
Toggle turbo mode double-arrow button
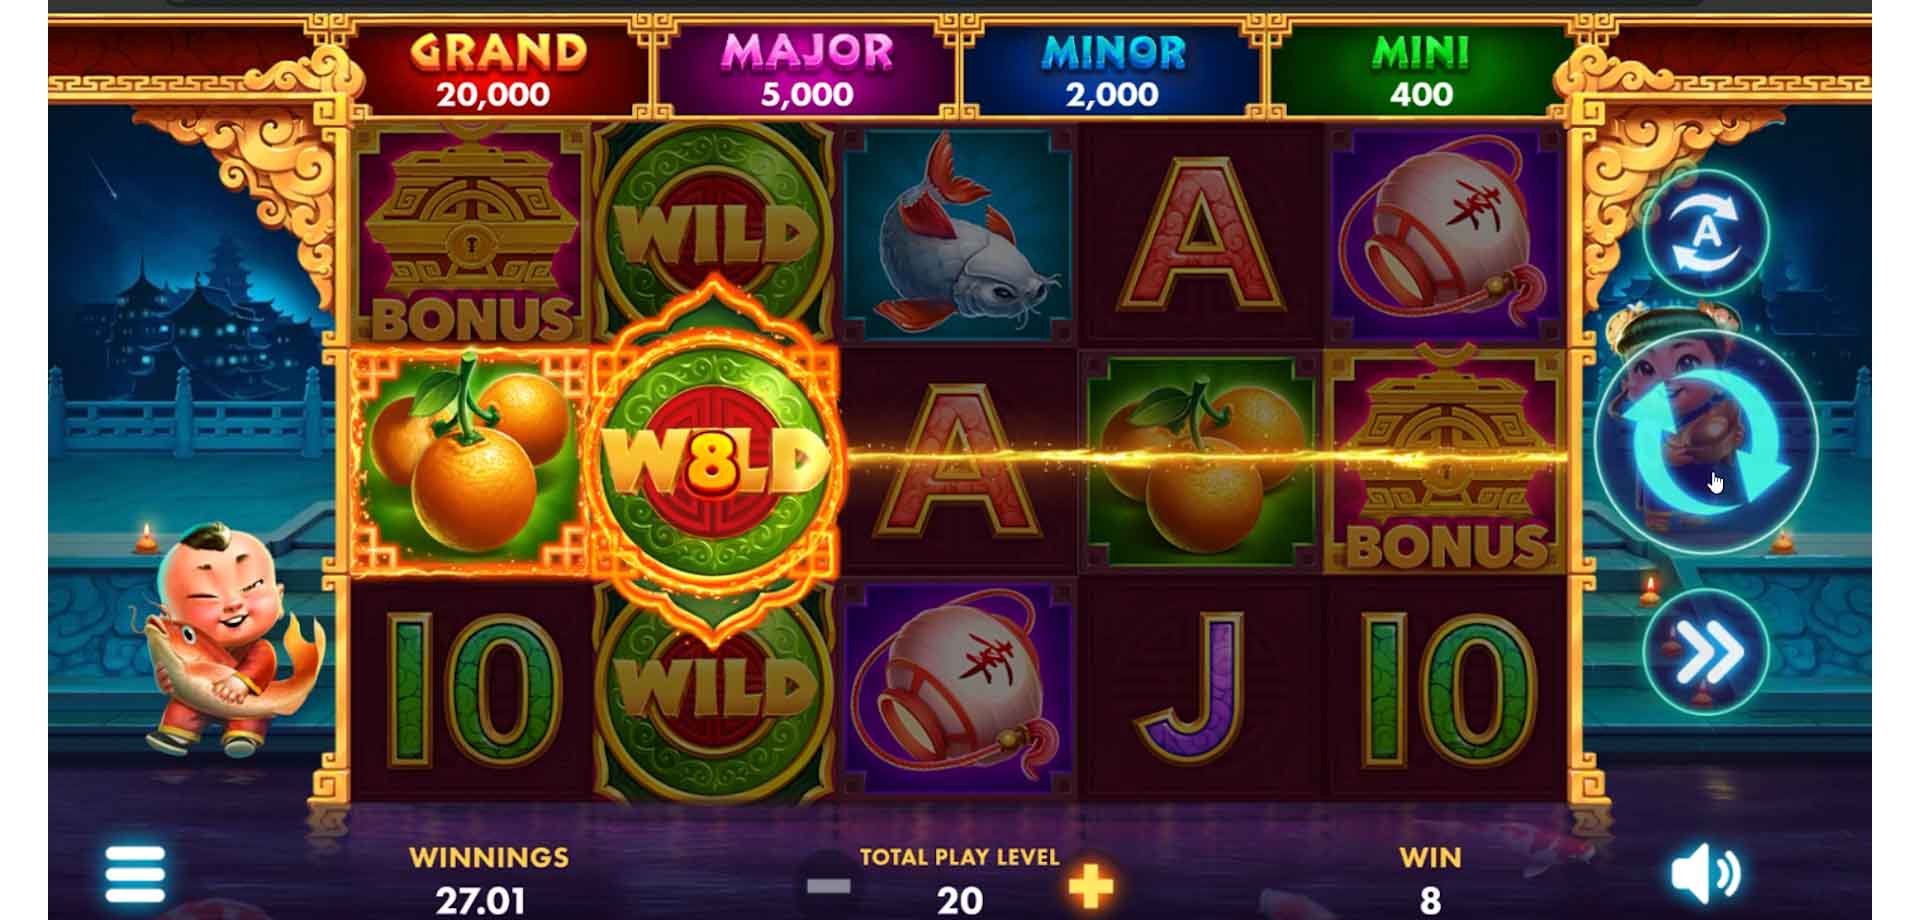coord(1706,652)
